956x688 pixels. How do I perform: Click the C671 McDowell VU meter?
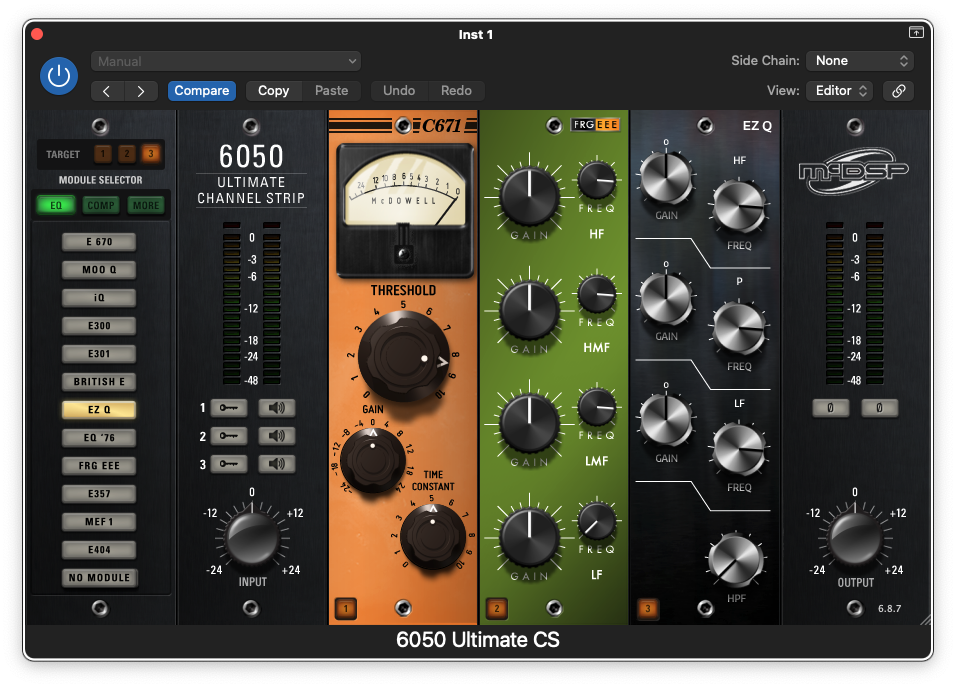coord(405,211)
